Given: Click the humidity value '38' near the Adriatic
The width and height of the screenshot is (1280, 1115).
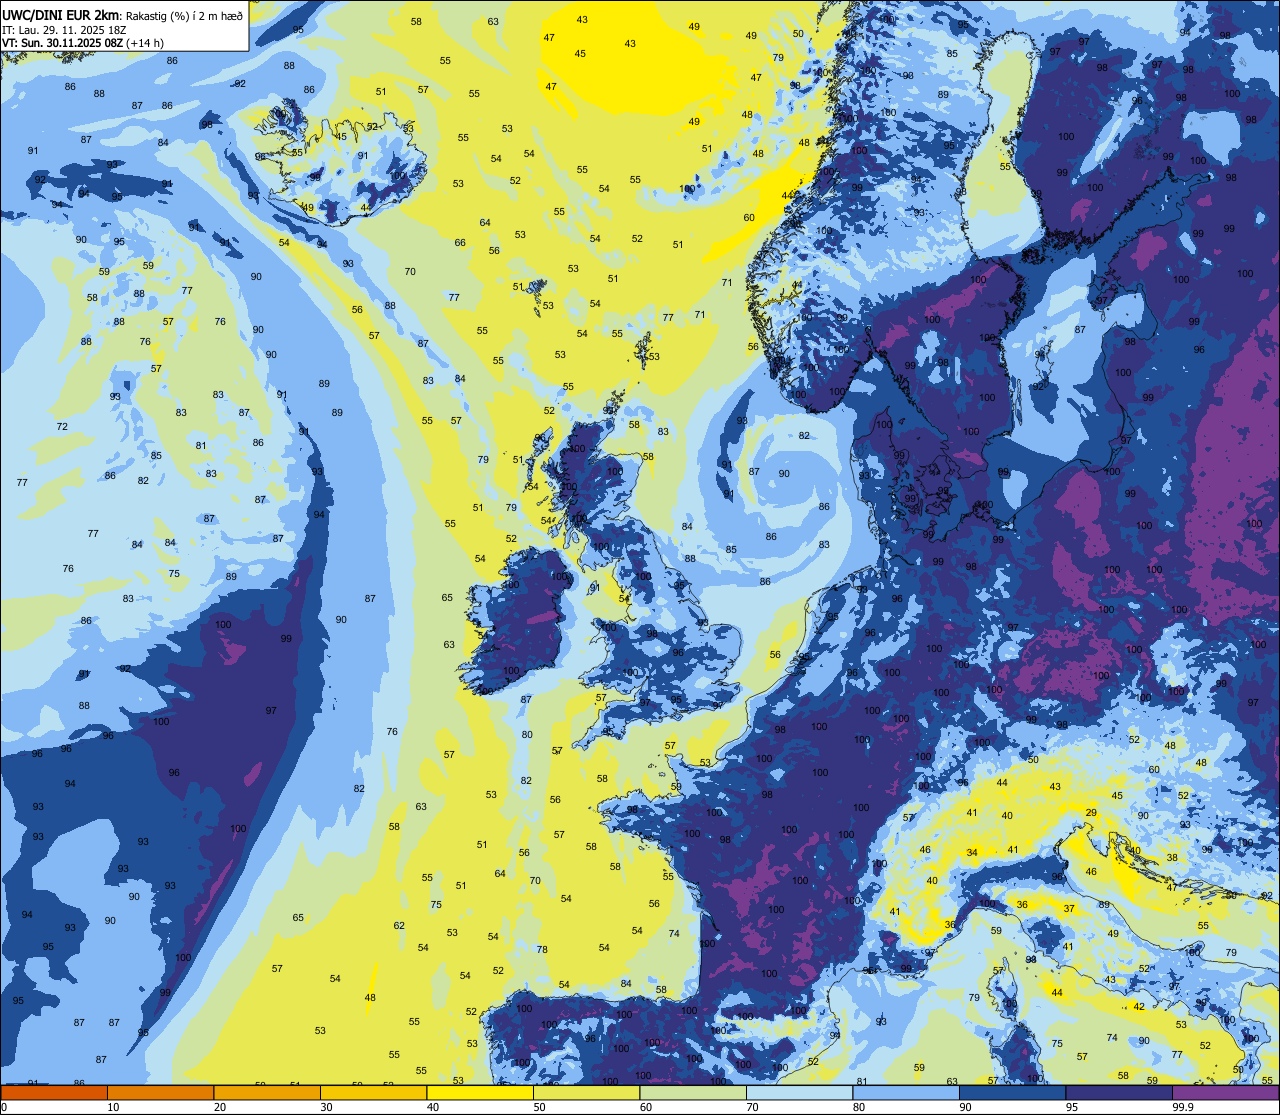Looking at the screenshot, I should [x=1173, y=858].
